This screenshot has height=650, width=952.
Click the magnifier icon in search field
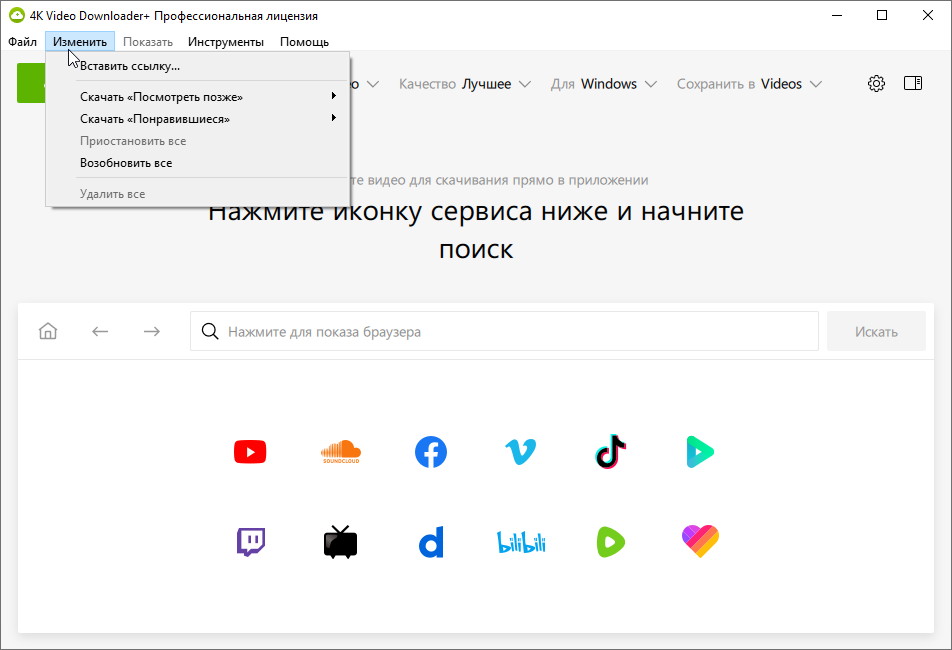pyautogui.click(x=210, y=331)
